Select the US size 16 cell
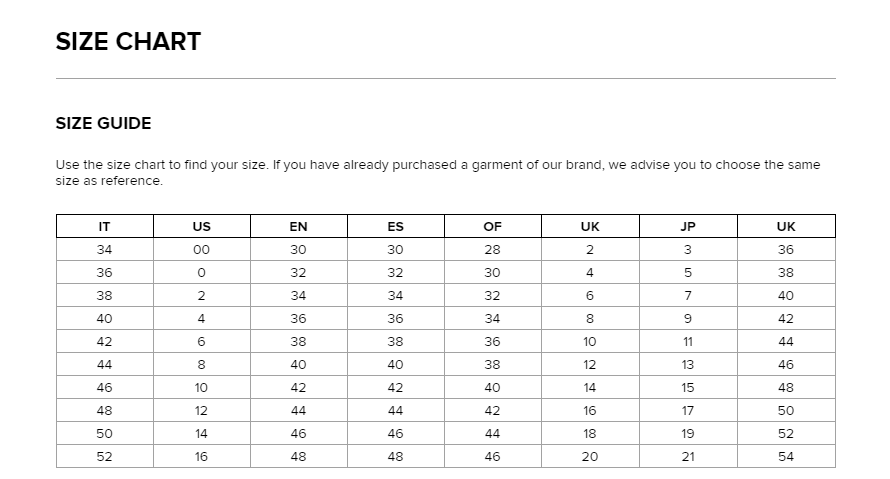Screen dimensions: 890x479 click(201, 456)
